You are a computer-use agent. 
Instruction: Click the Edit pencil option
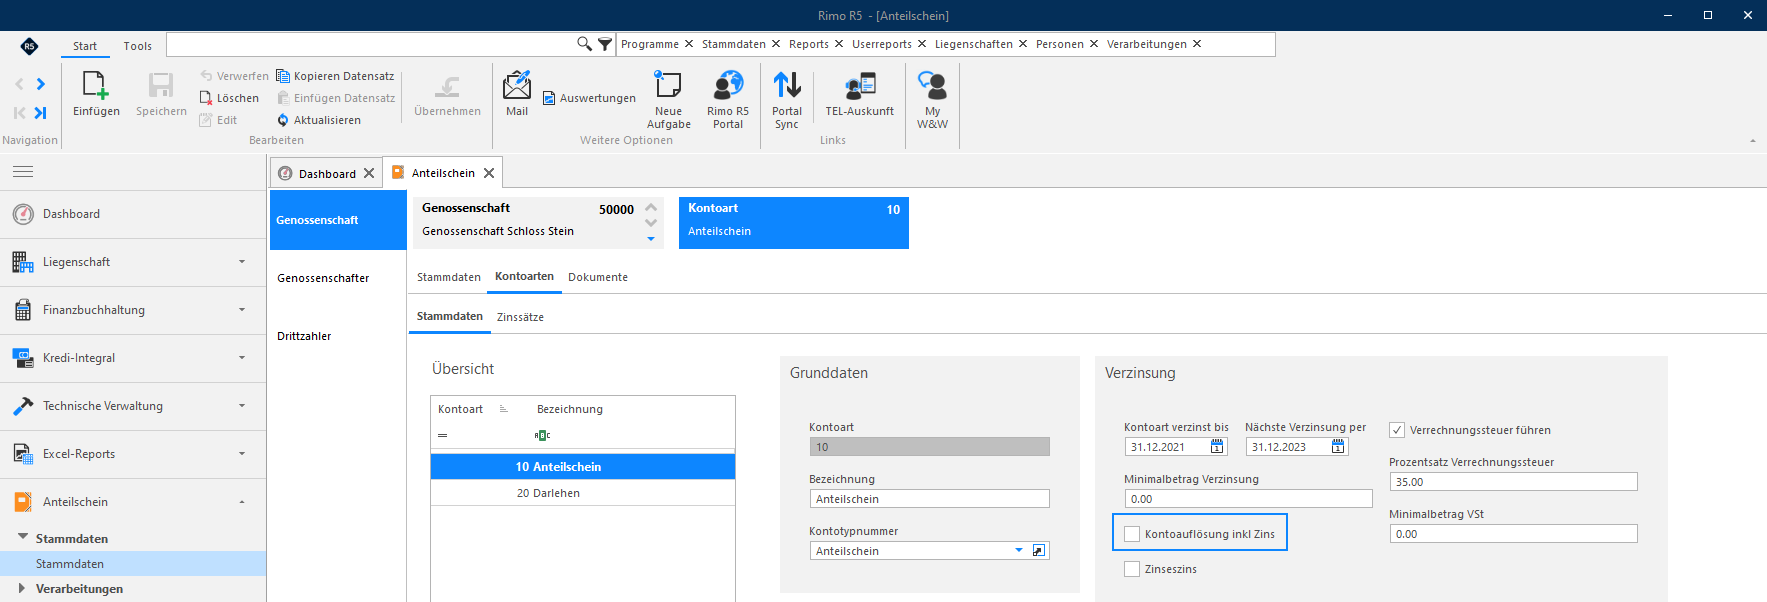(218, 120)
